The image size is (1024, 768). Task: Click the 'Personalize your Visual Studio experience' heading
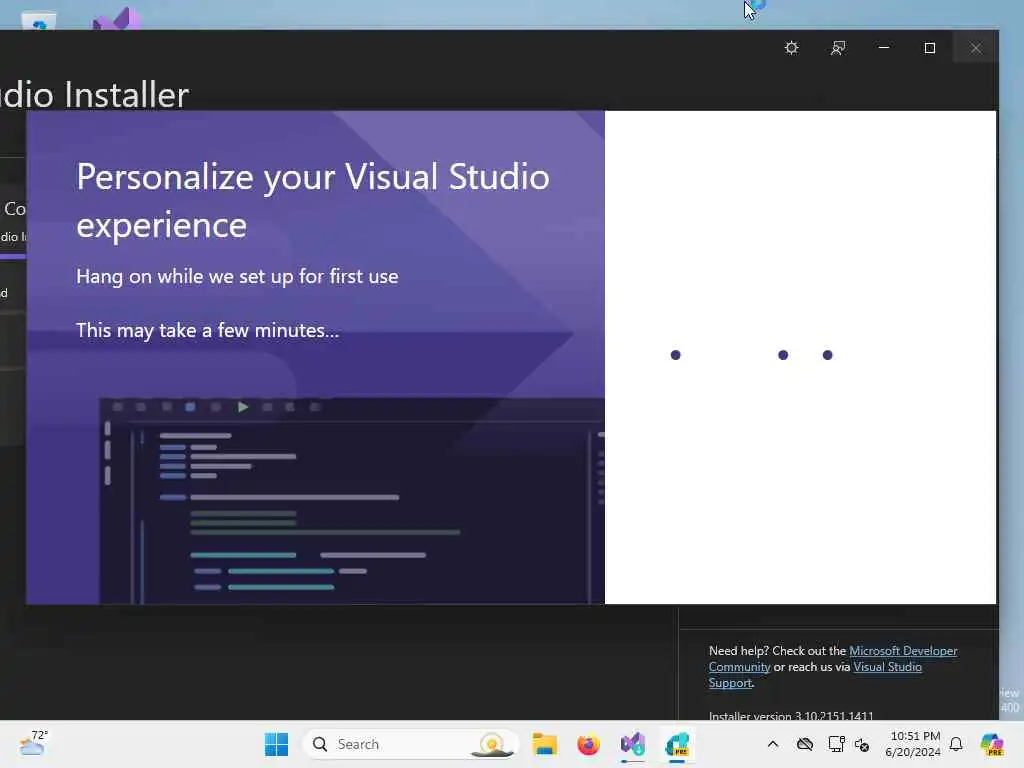coord(313,200)
